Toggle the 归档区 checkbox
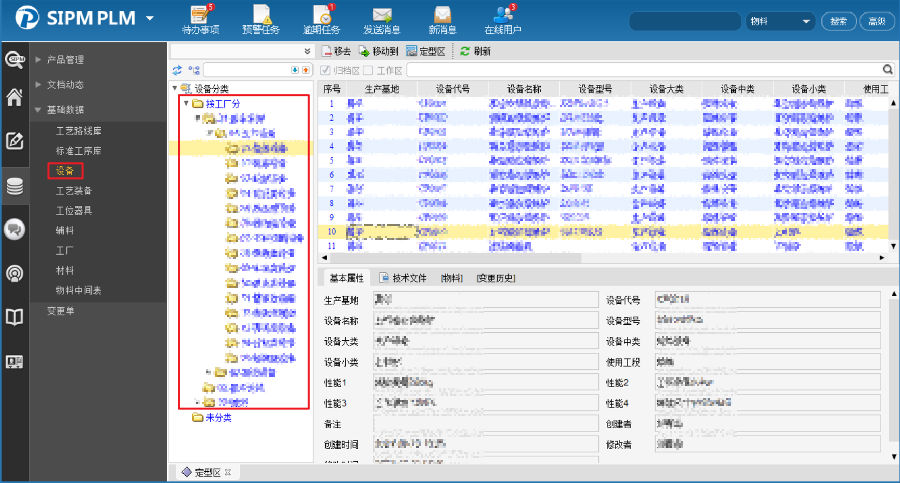The width and height of the screenshot is (900, 483). click(325, 70)
